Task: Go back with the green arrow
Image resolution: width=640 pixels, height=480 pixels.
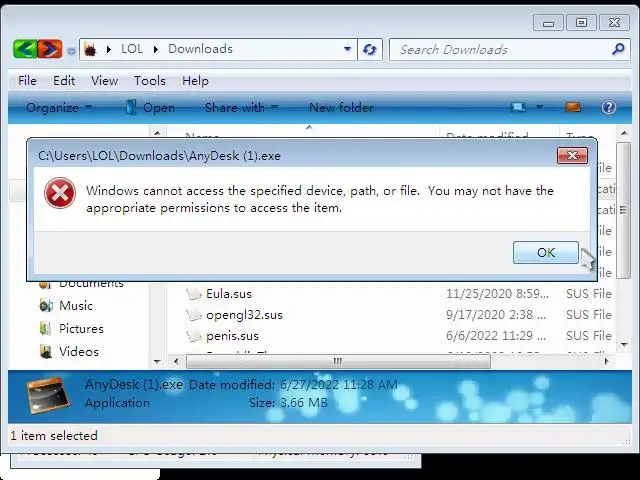Action: [25, 49]
